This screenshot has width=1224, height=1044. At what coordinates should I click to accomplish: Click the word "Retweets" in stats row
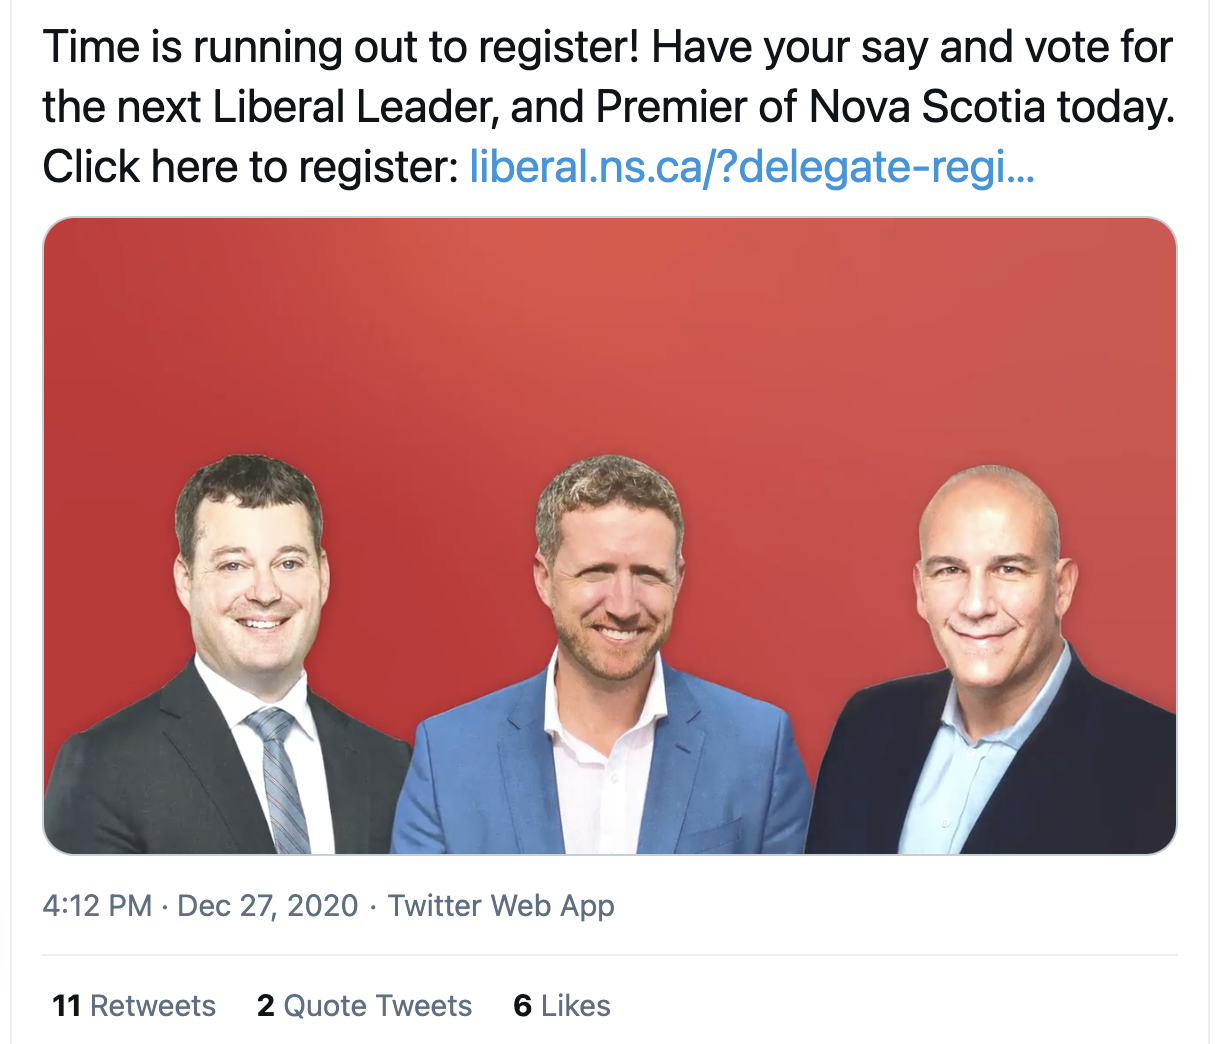point(153,1006)
